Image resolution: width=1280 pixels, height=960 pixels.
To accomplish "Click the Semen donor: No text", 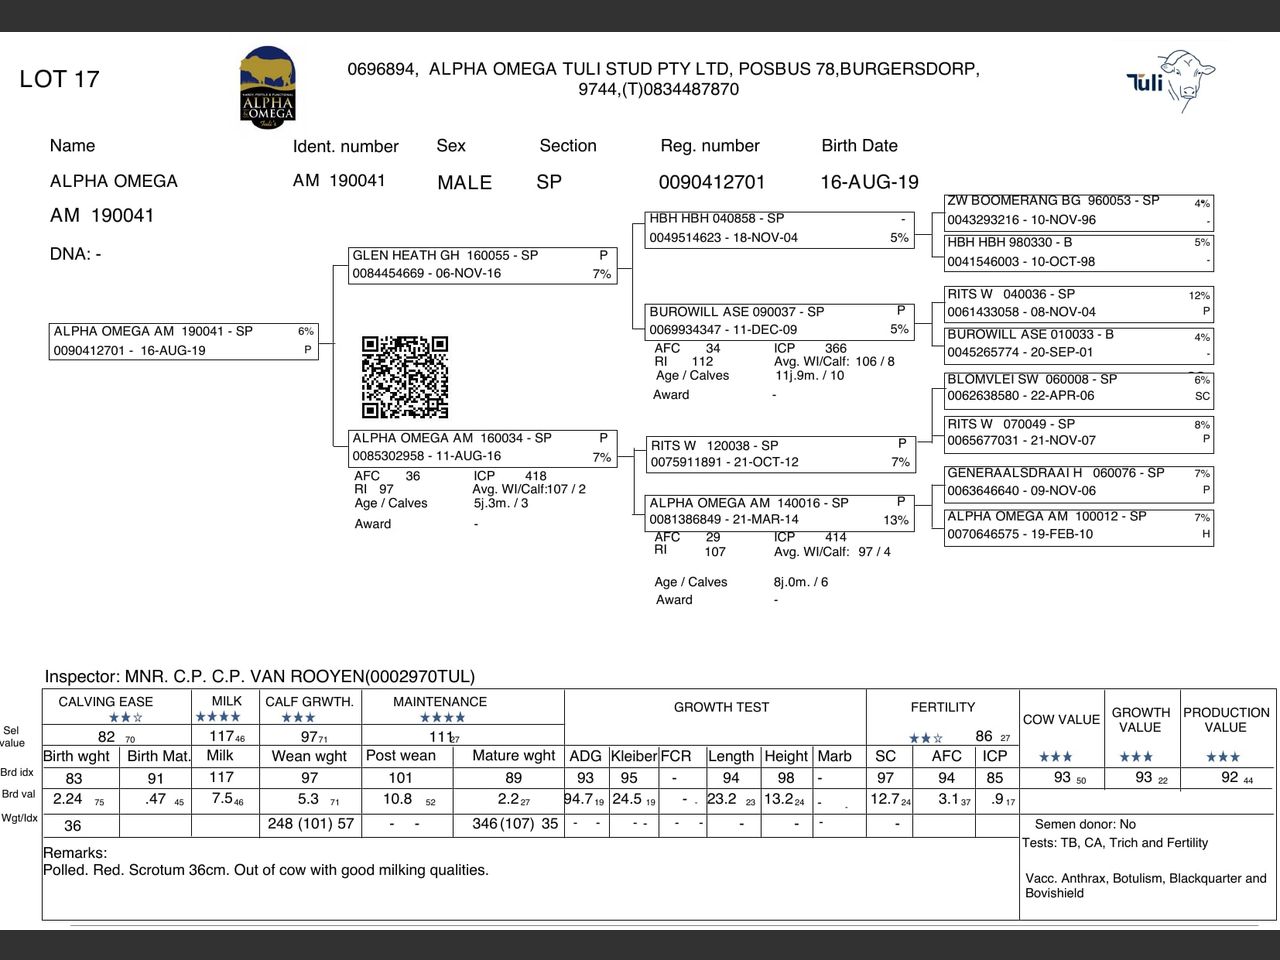I will pos(1085,824).
